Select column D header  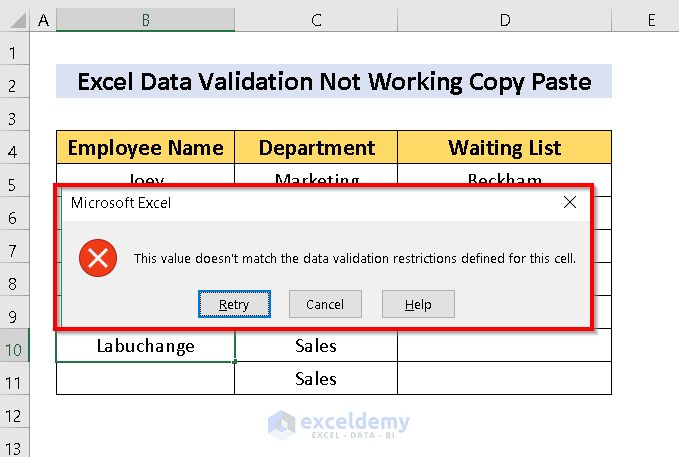tap(504, 20)
